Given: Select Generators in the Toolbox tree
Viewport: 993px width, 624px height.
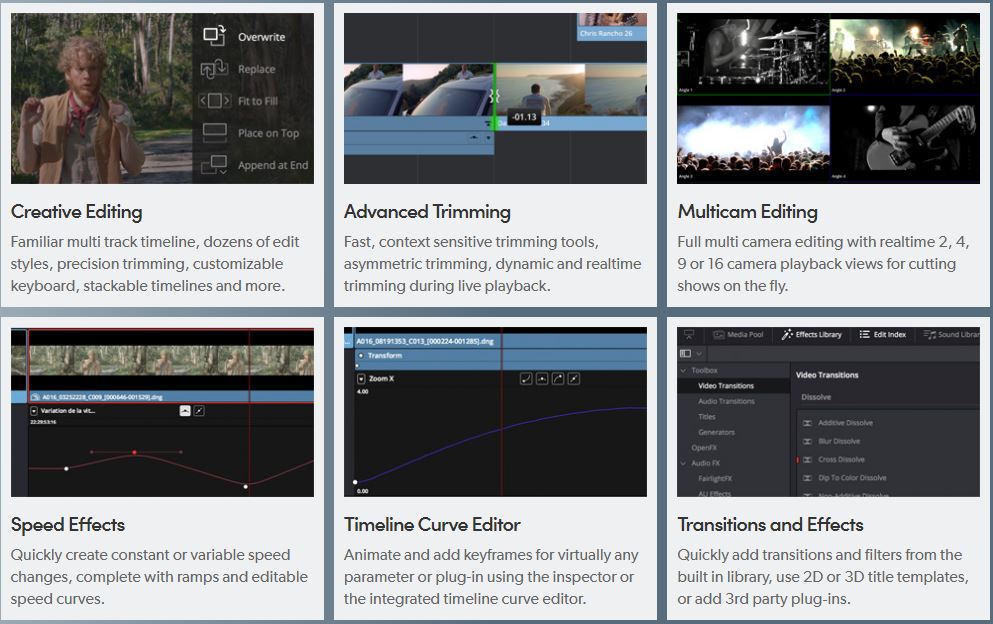Looking at the screenshot, I should point(716,433).
